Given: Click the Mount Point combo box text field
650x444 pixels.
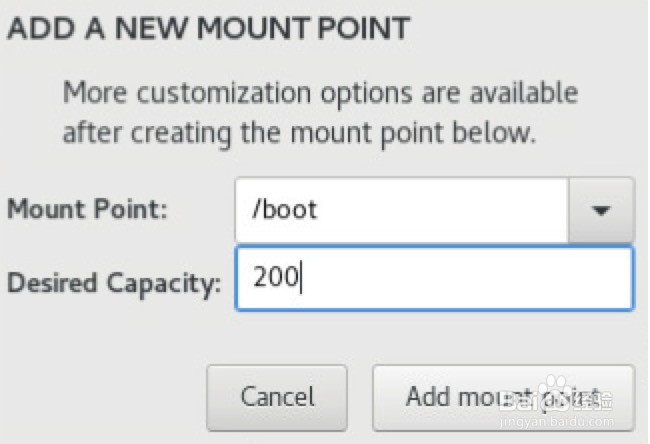Looking at the screenshot, I should (x=401, y=210).
